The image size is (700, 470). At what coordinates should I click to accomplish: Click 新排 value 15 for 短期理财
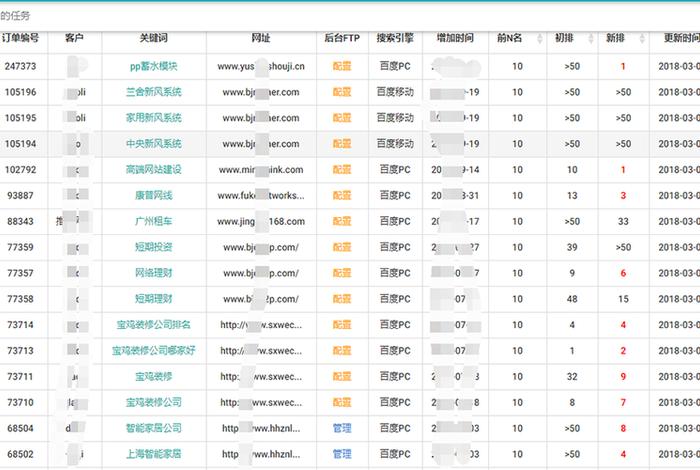tap(623, 299)
